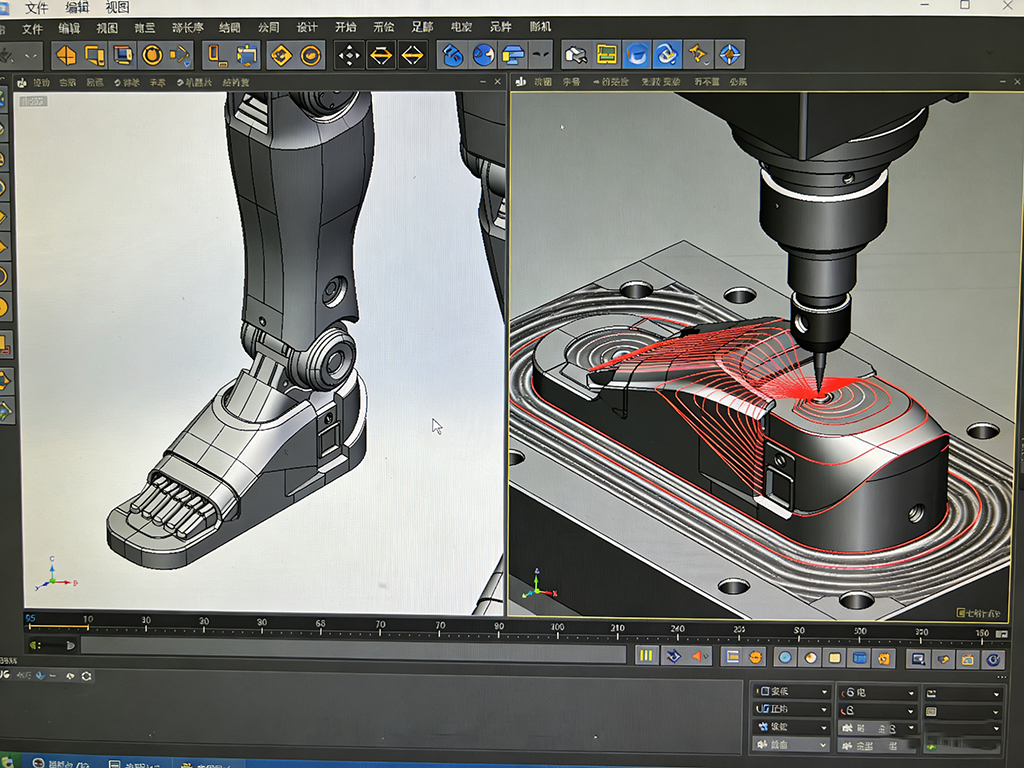This screenshot has height=768, width=1024.
Task: Click the orange circular target icon in toolbar
Action: pos(152,55)
